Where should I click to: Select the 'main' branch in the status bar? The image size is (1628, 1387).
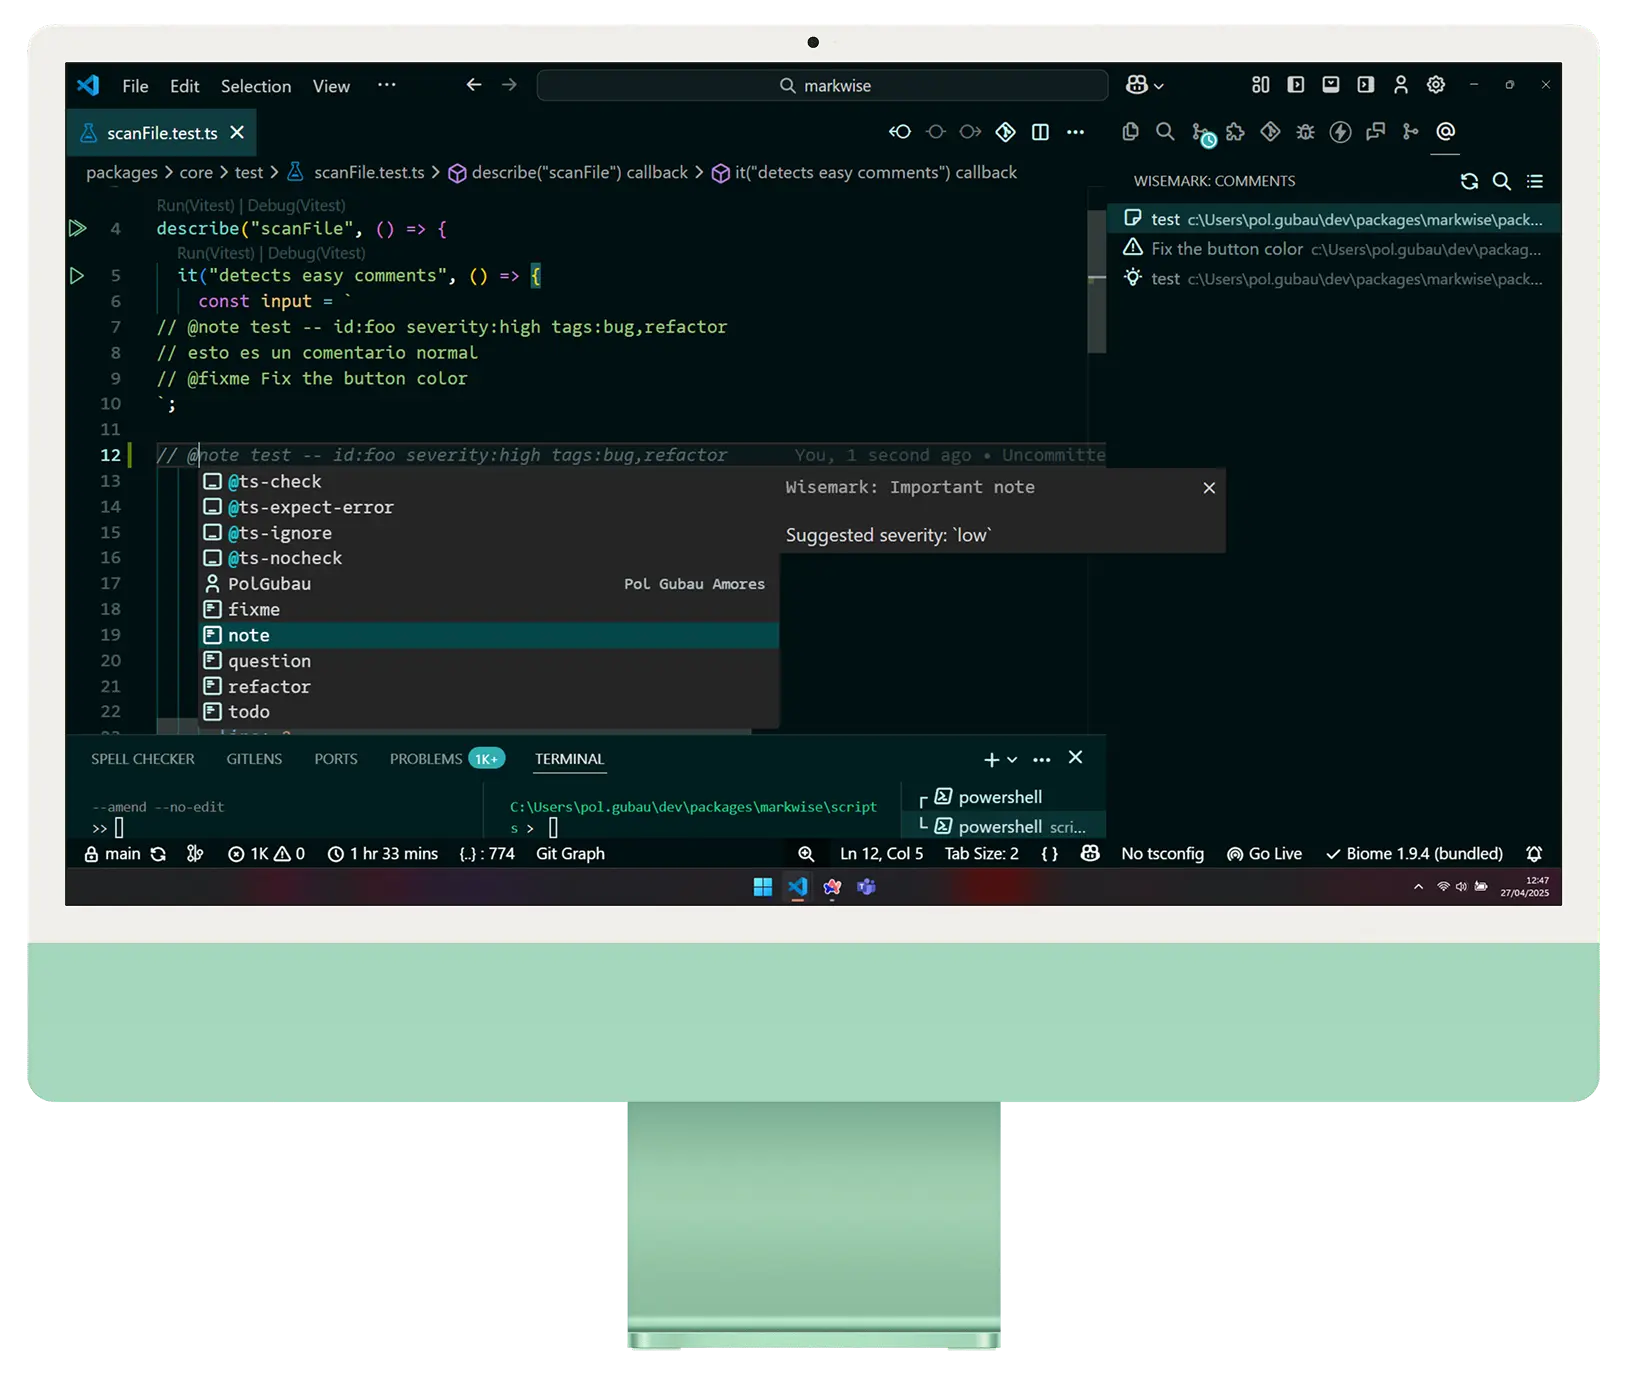point(120,853)
